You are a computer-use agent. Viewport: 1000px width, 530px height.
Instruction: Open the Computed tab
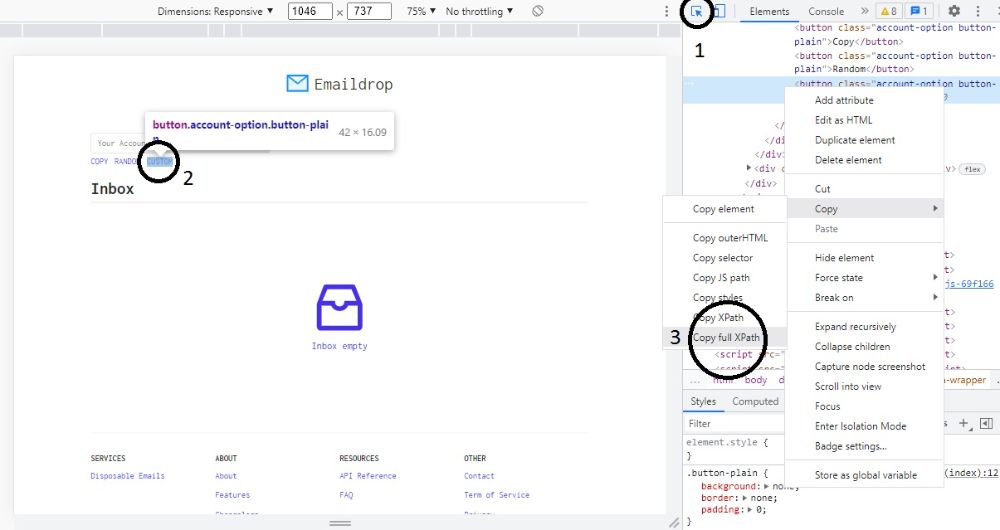tap(755, 401)
